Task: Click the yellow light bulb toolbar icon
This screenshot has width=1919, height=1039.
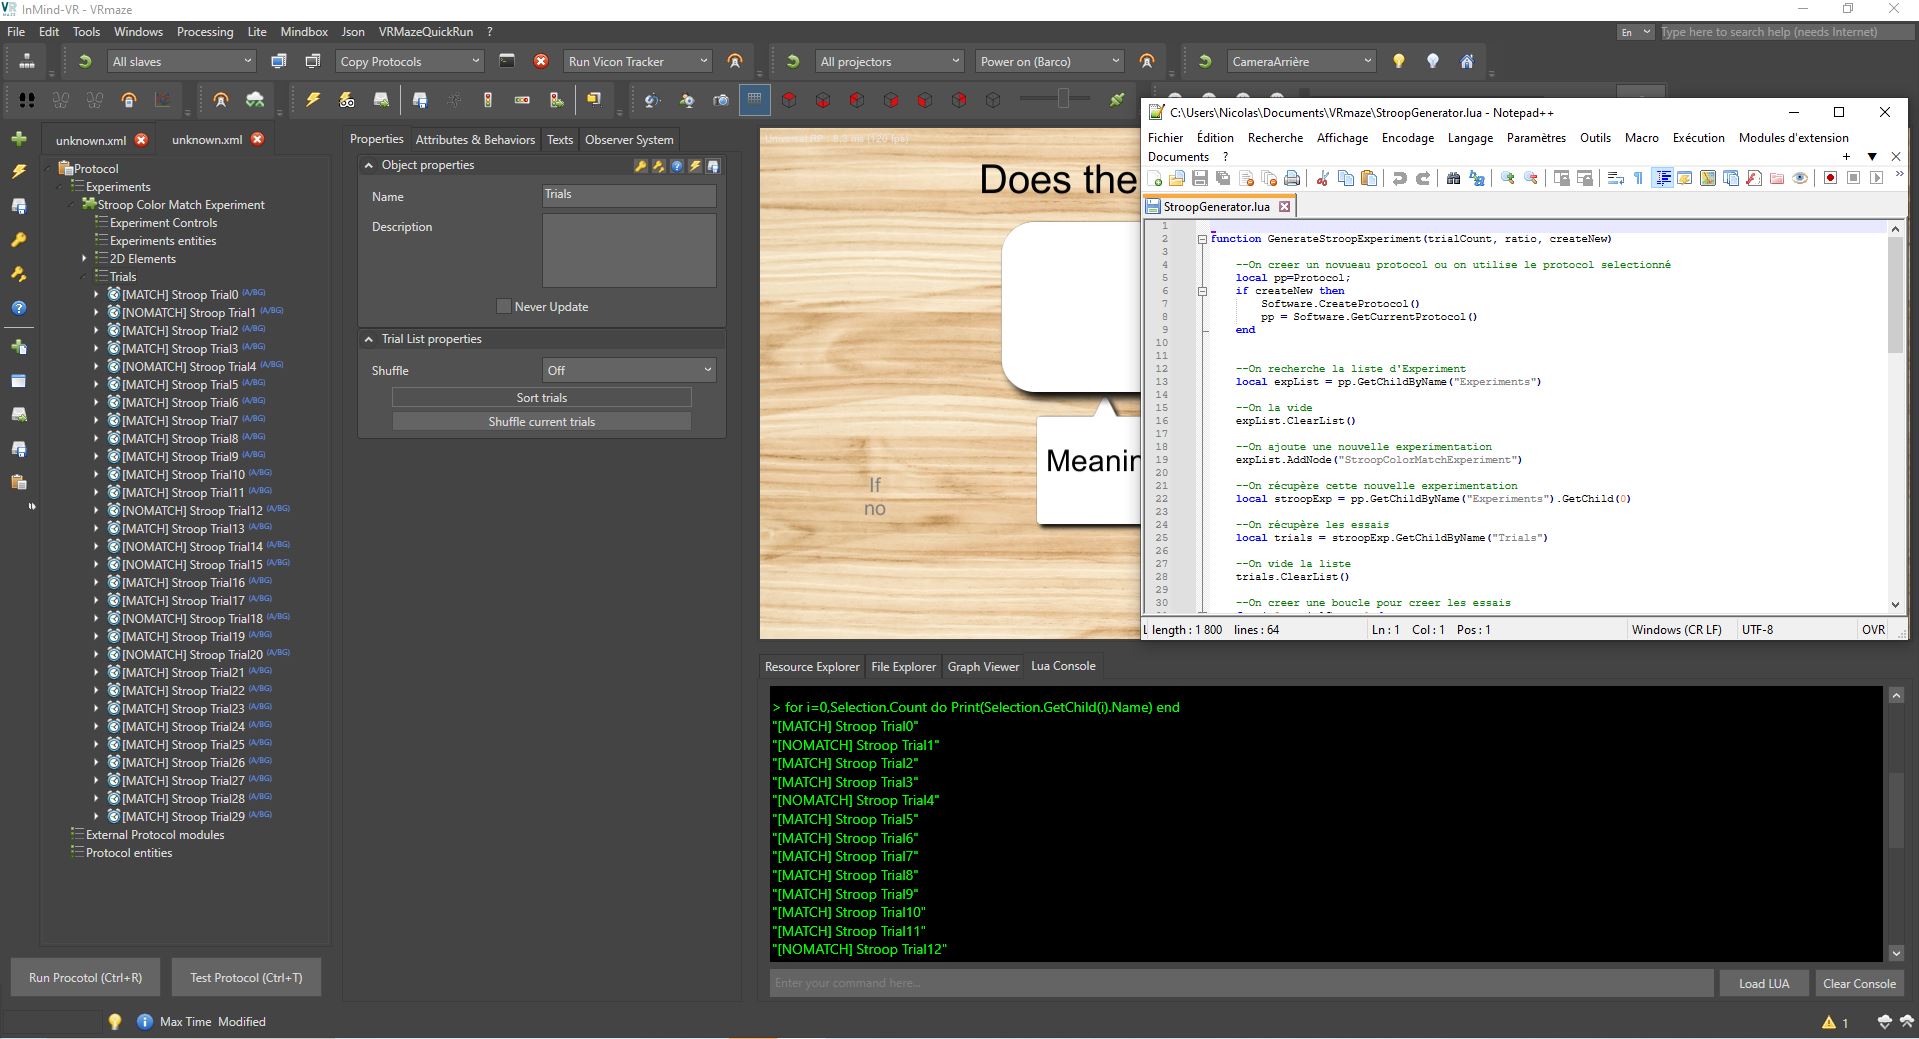Action: (x=1399, y=61)
